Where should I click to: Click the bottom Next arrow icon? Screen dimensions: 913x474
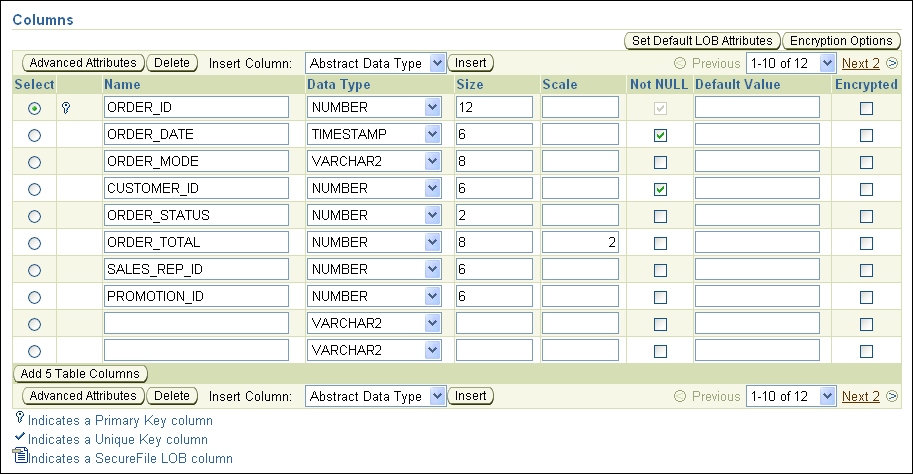892,396
